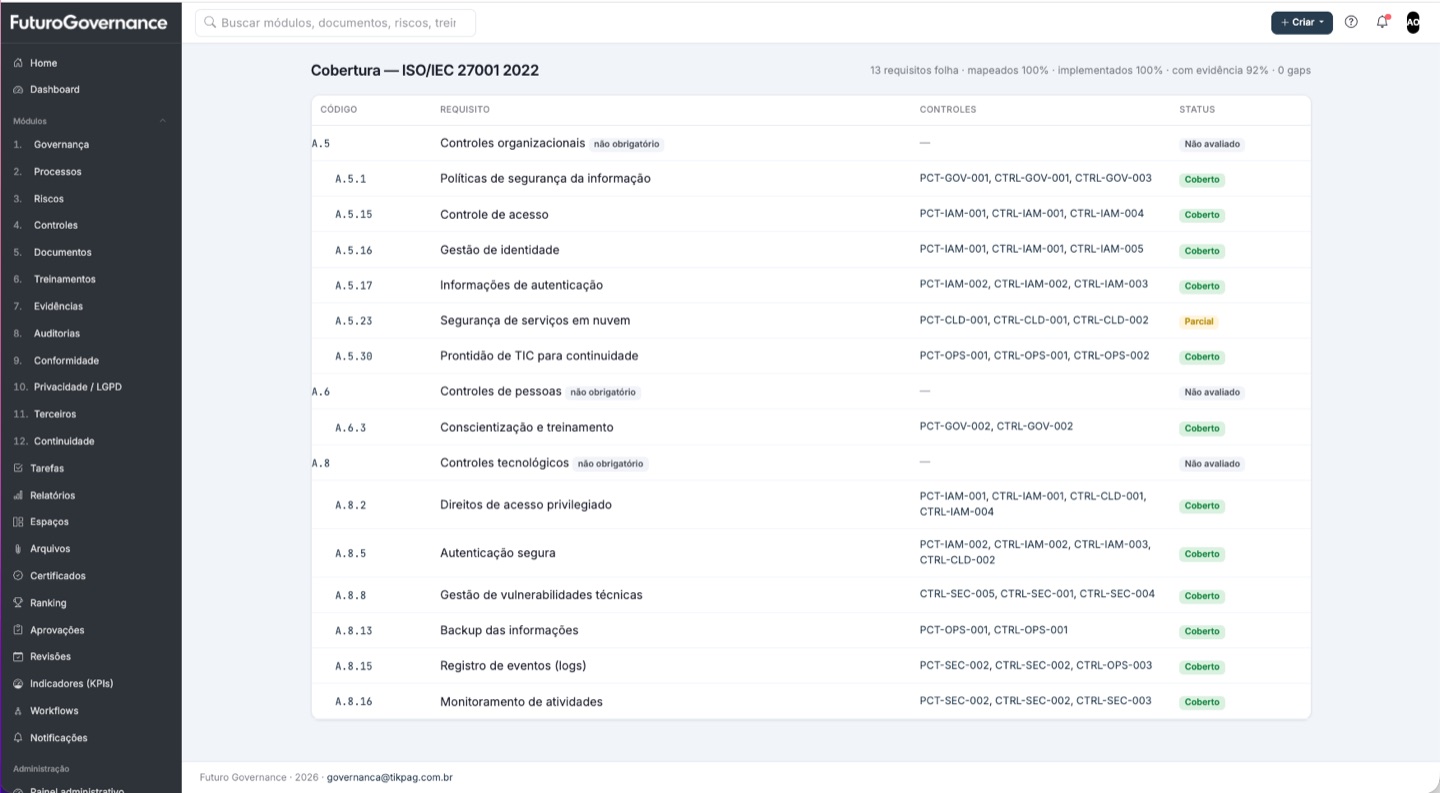Click Gestão de vulnerabilidades técnicas requirement
The width and height of the screenshot is (1440, 793).
point(541,595)
